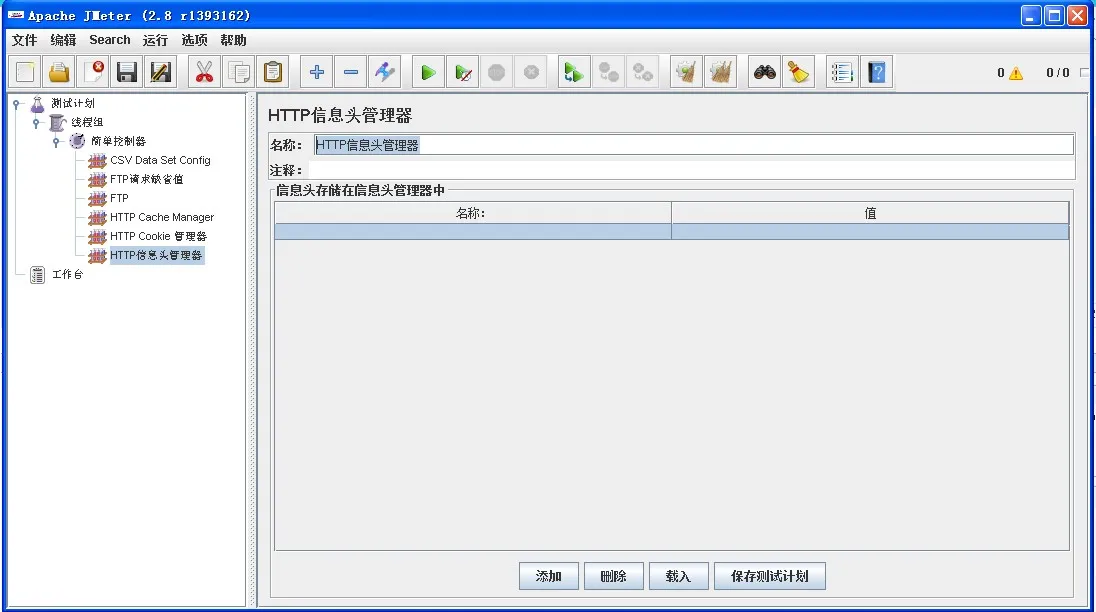
Task: Close the current test plan icon
Action: coord(93,72)
